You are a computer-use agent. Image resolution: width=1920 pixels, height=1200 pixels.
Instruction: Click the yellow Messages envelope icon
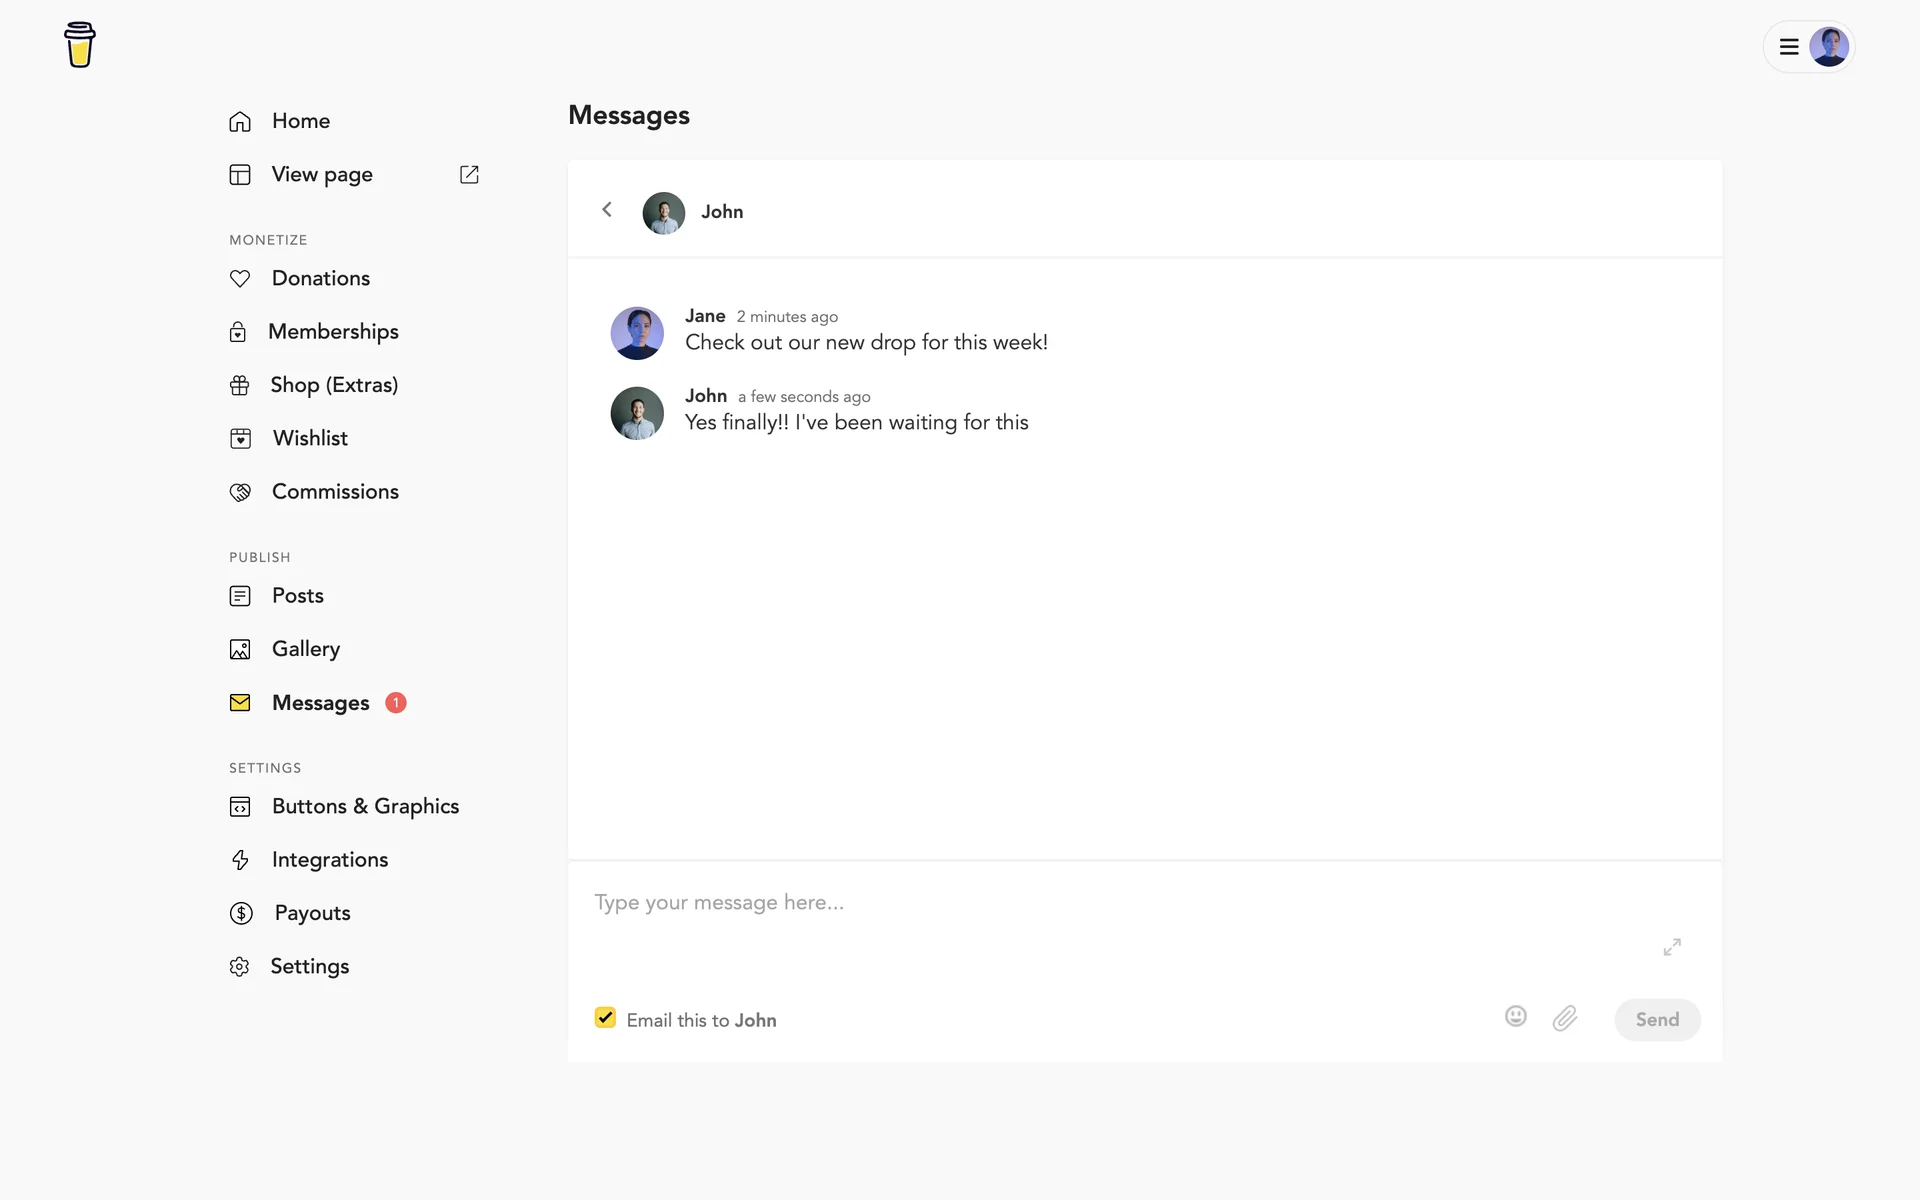(240, 703)
